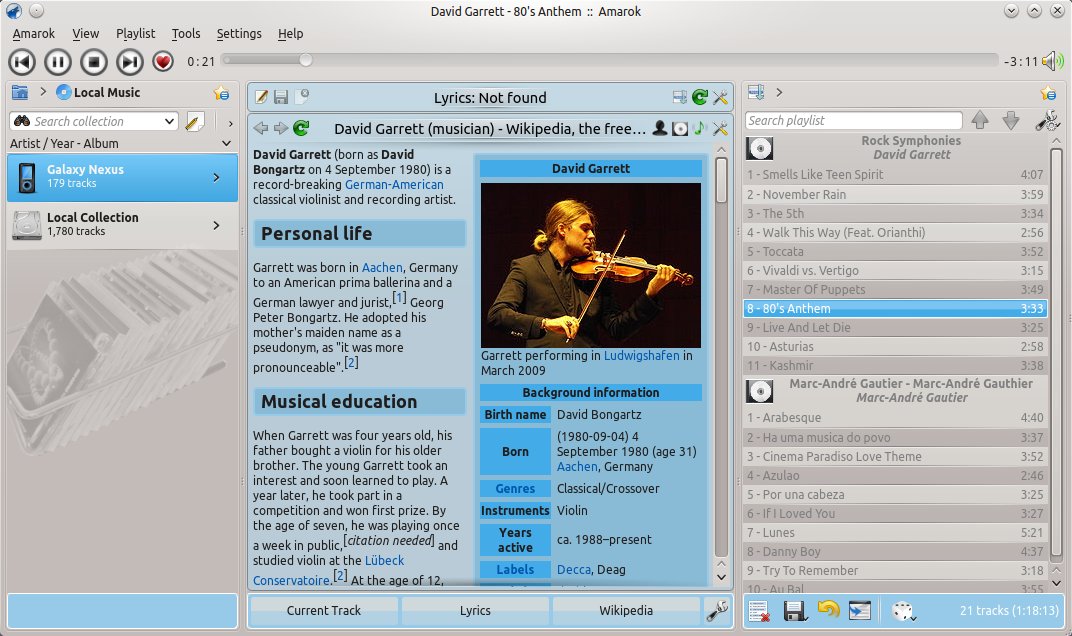Reload the Wikipedia applet page
The image size is (1072, 636).
point(302,128)
